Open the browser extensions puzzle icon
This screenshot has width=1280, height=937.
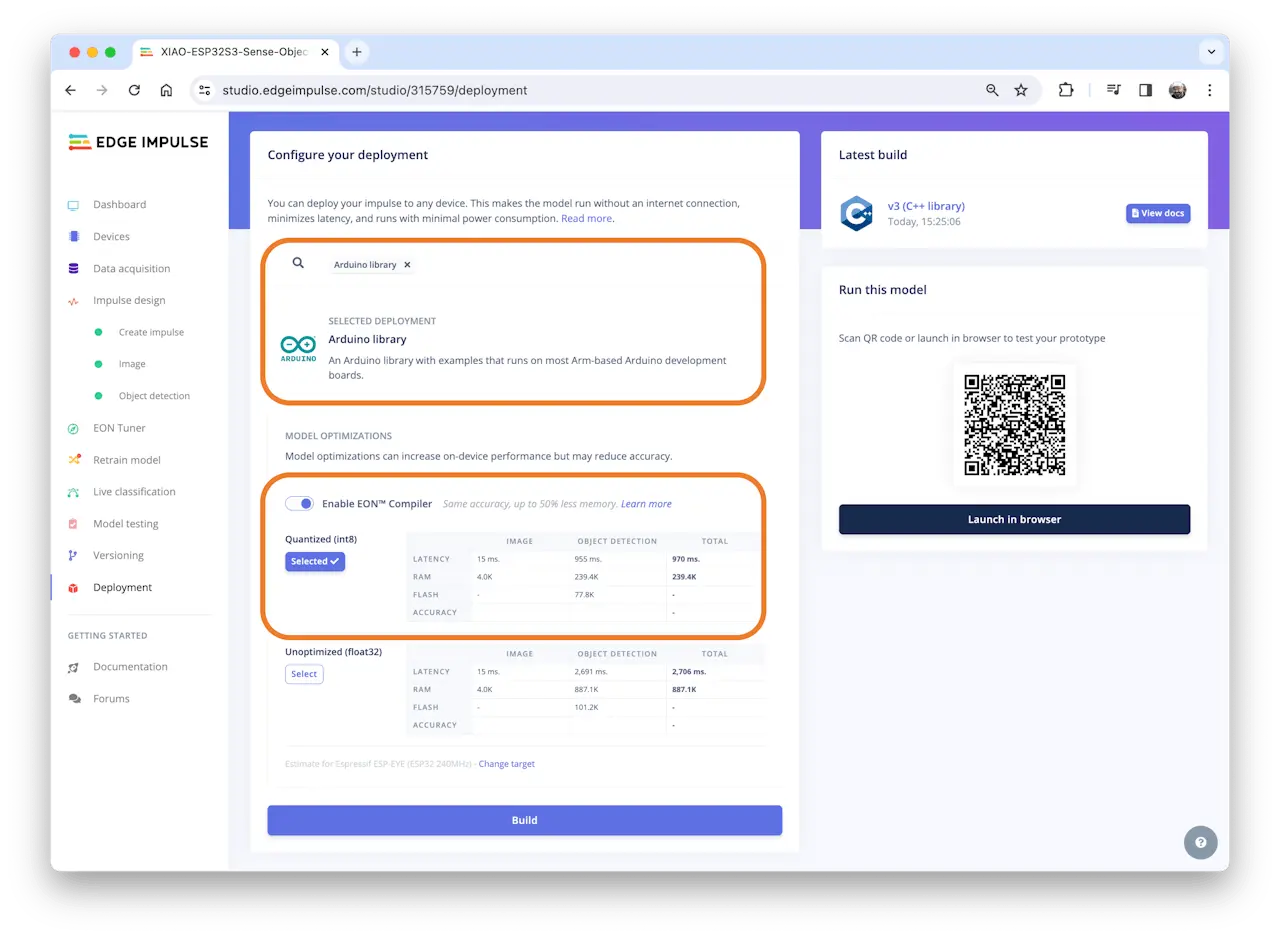(x=1066, y=90)
